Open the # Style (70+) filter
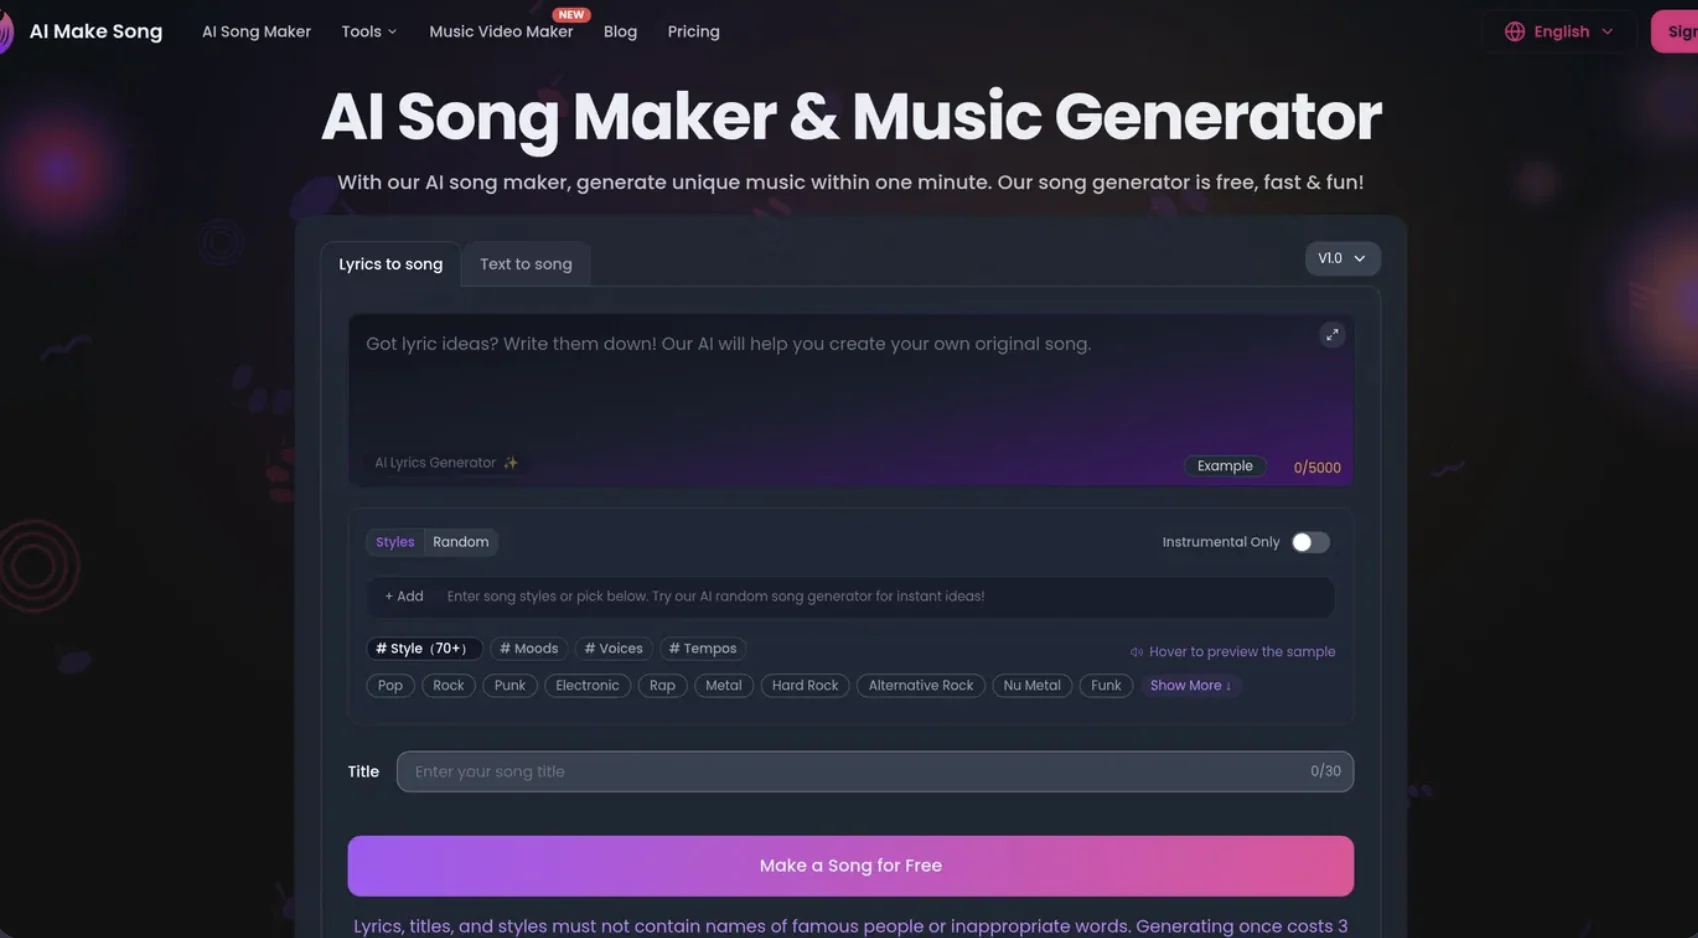Image resolution: width=1698 pixels, height=938 pixels. click(x=423, y=648)
